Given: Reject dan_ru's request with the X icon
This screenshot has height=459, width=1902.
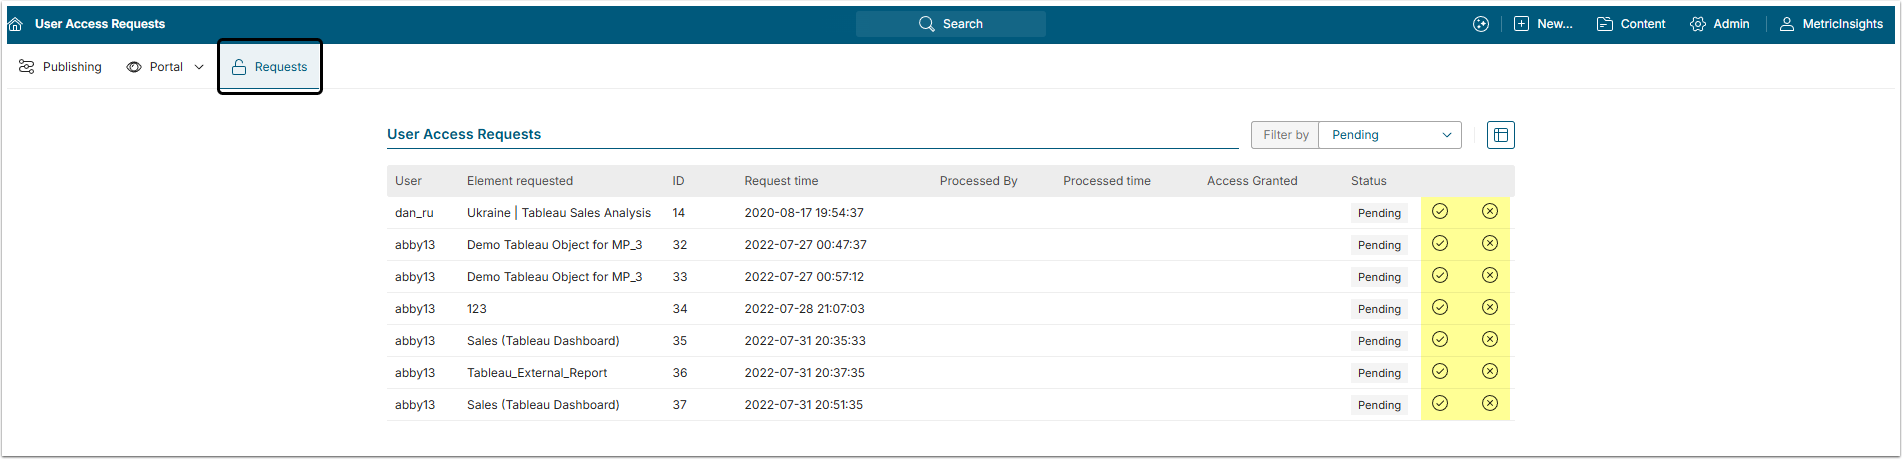Looking at the screenshot, I should click(1490, 211).
